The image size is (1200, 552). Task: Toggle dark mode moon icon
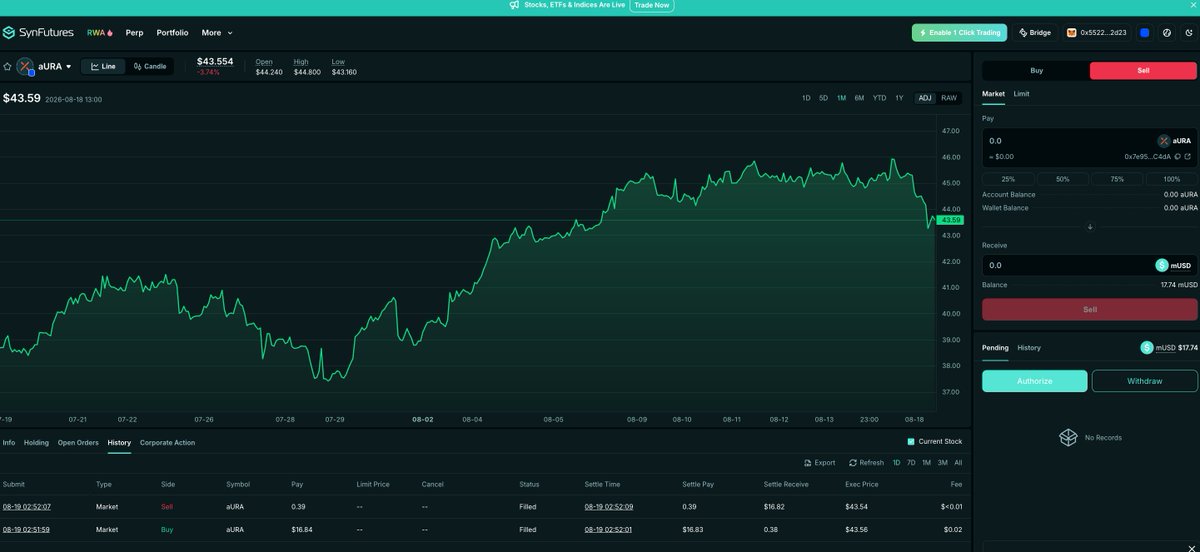1189,33
